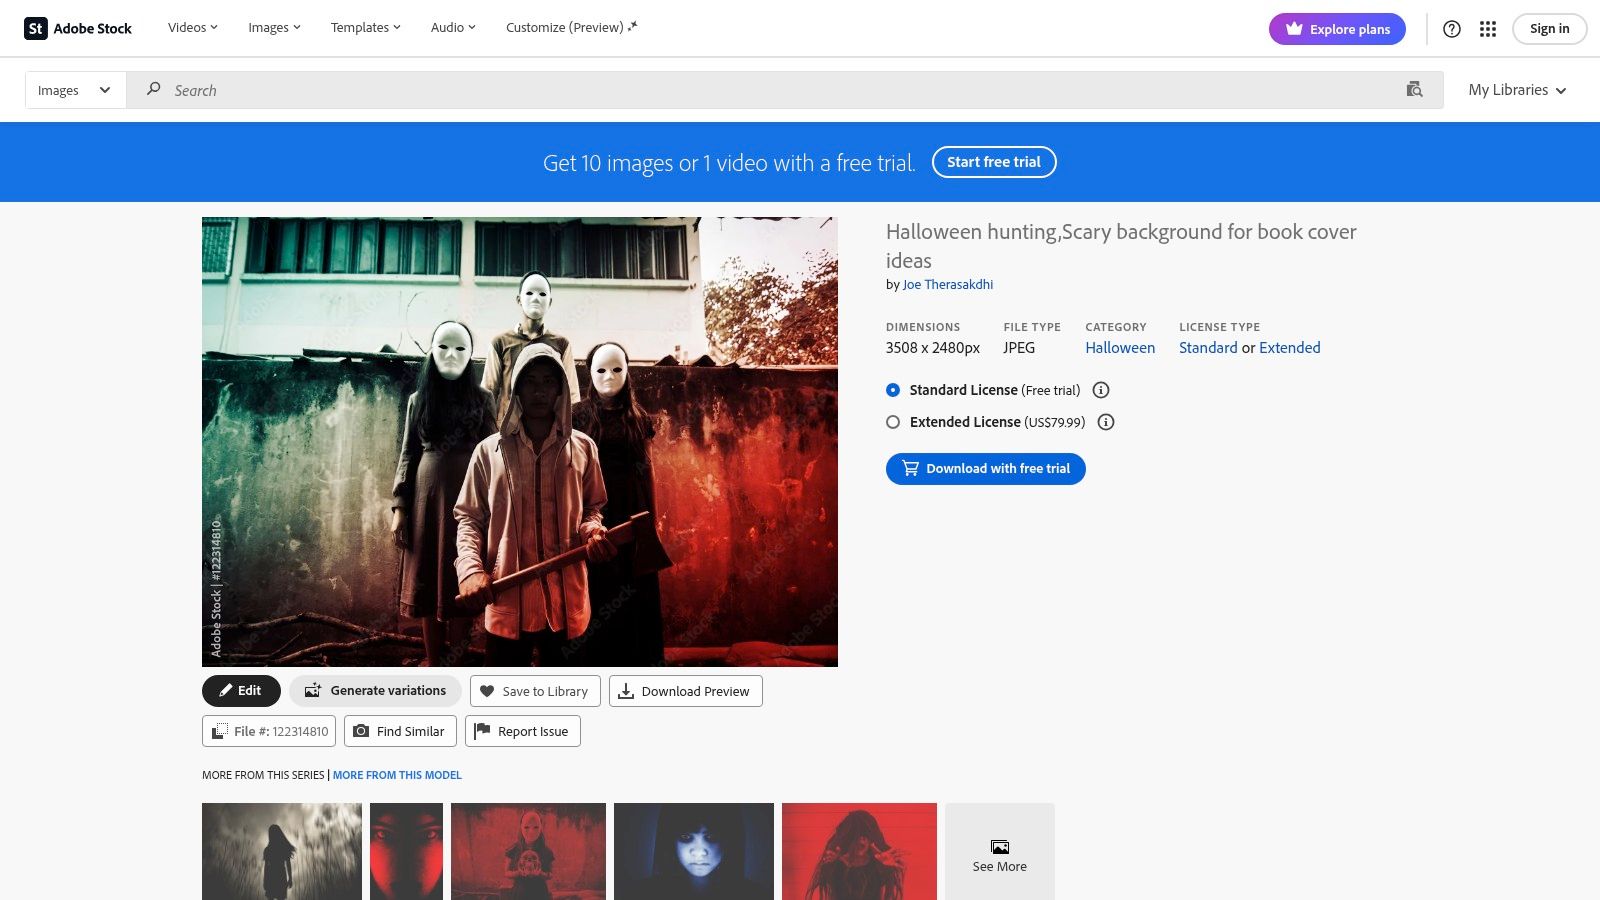Screen dimensions: 1600x900
Task: Click the help question mark icon
Action: tap(1451, 29)
